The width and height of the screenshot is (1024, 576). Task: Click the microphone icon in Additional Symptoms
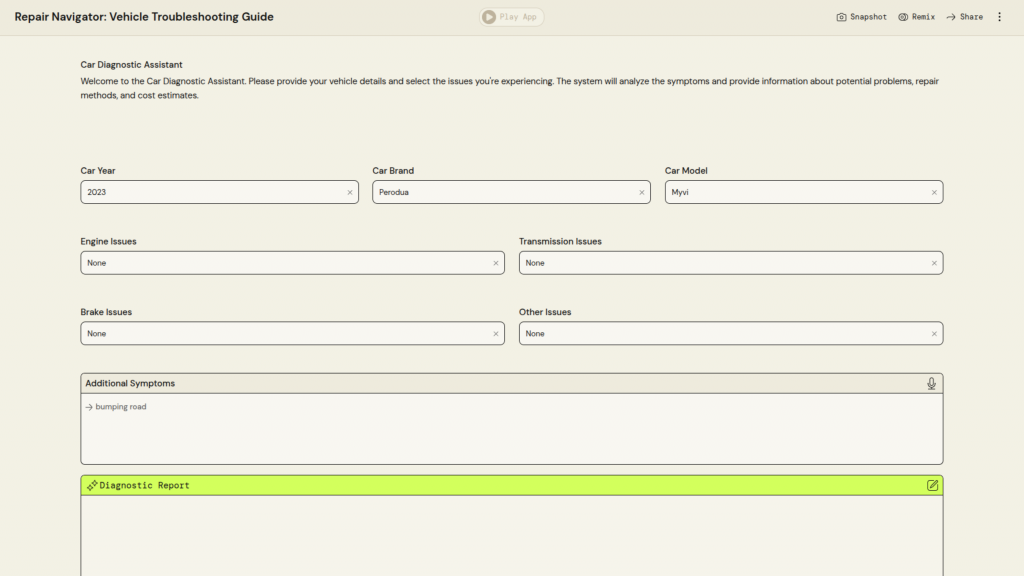point(931,384)
